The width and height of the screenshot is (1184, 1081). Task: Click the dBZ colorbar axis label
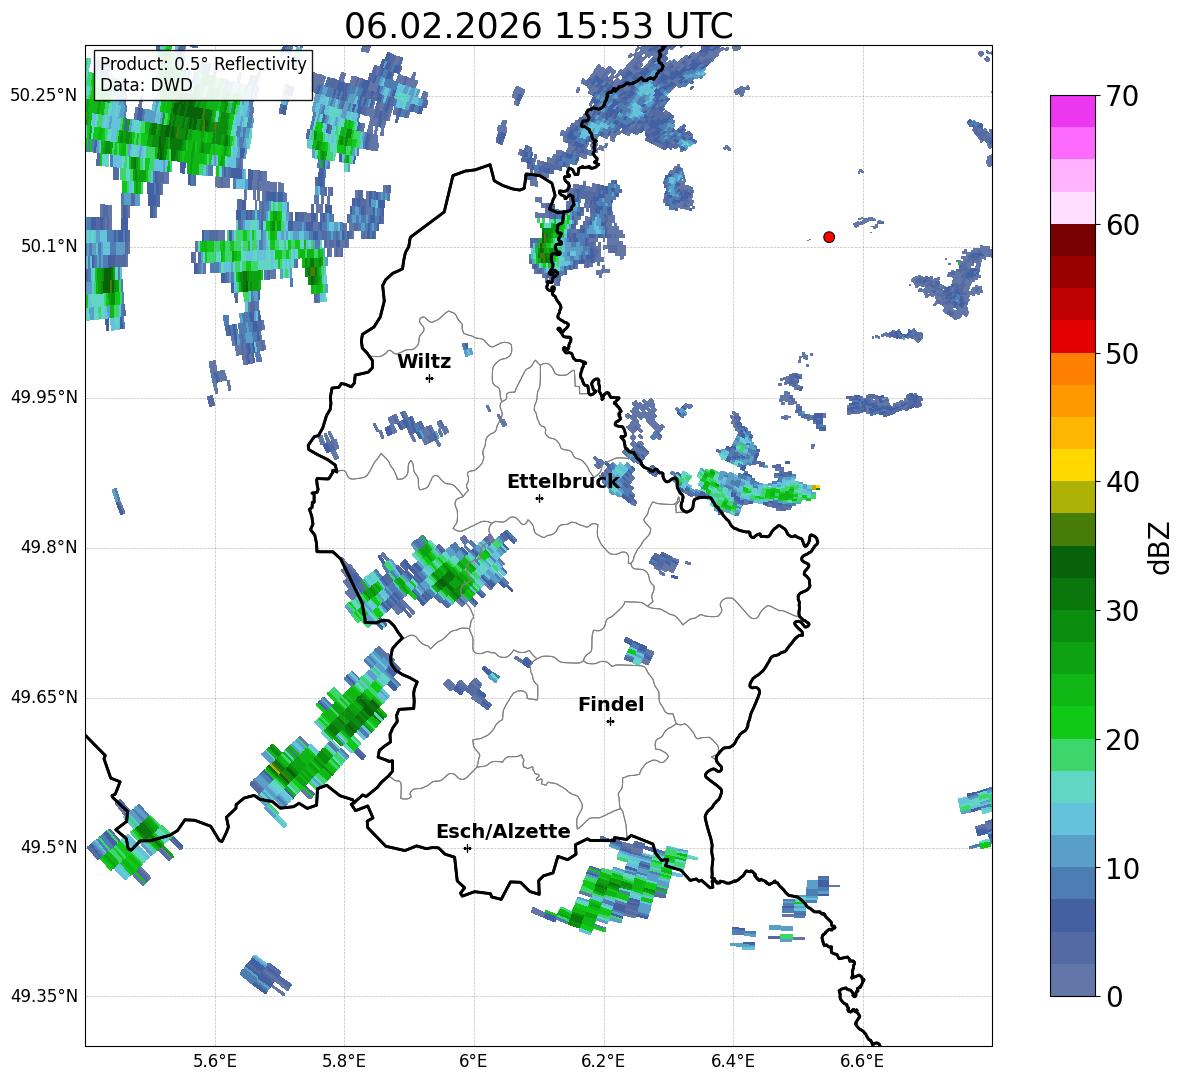pos(1158,547)
